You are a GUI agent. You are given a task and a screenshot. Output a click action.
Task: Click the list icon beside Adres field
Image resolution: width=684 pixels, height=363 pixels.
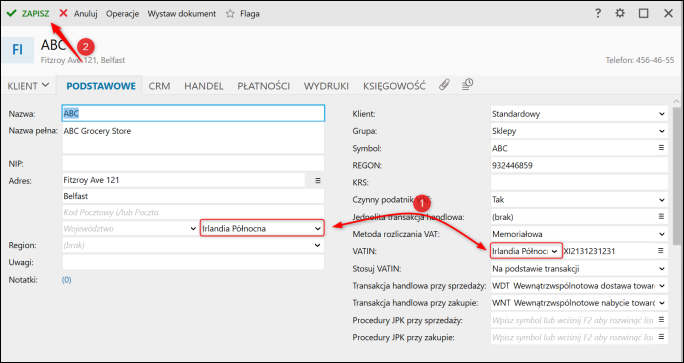(x=318, y=180)
